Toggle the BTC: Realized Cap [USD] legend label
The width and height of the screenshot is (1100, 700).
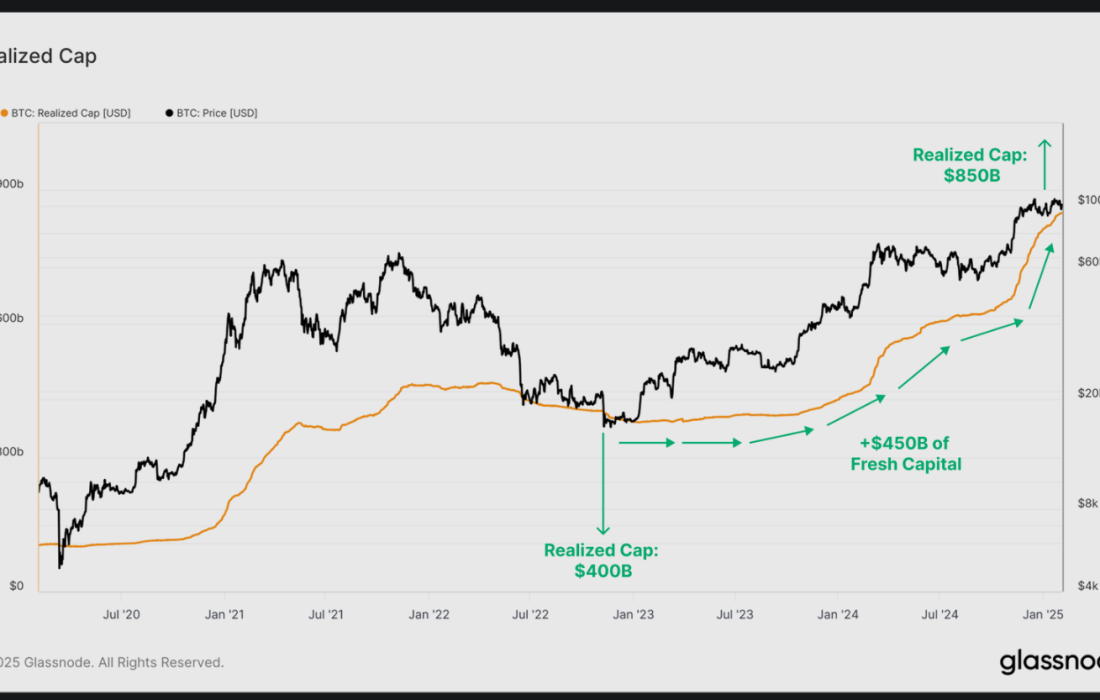(70, 113)
